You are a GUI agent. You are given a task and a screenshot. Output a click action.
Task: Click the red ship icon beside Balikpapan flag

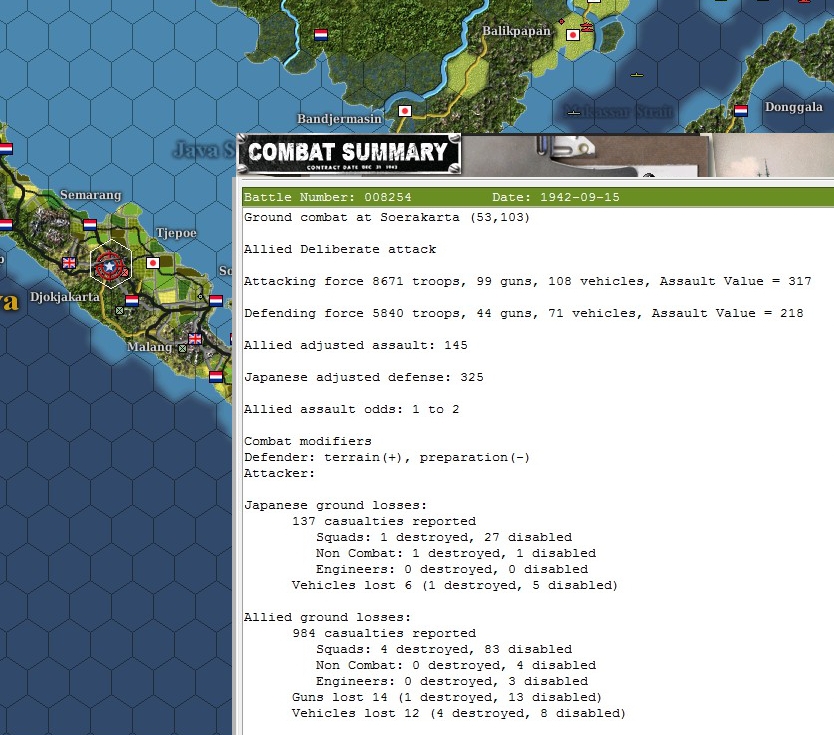click(587, 27)
